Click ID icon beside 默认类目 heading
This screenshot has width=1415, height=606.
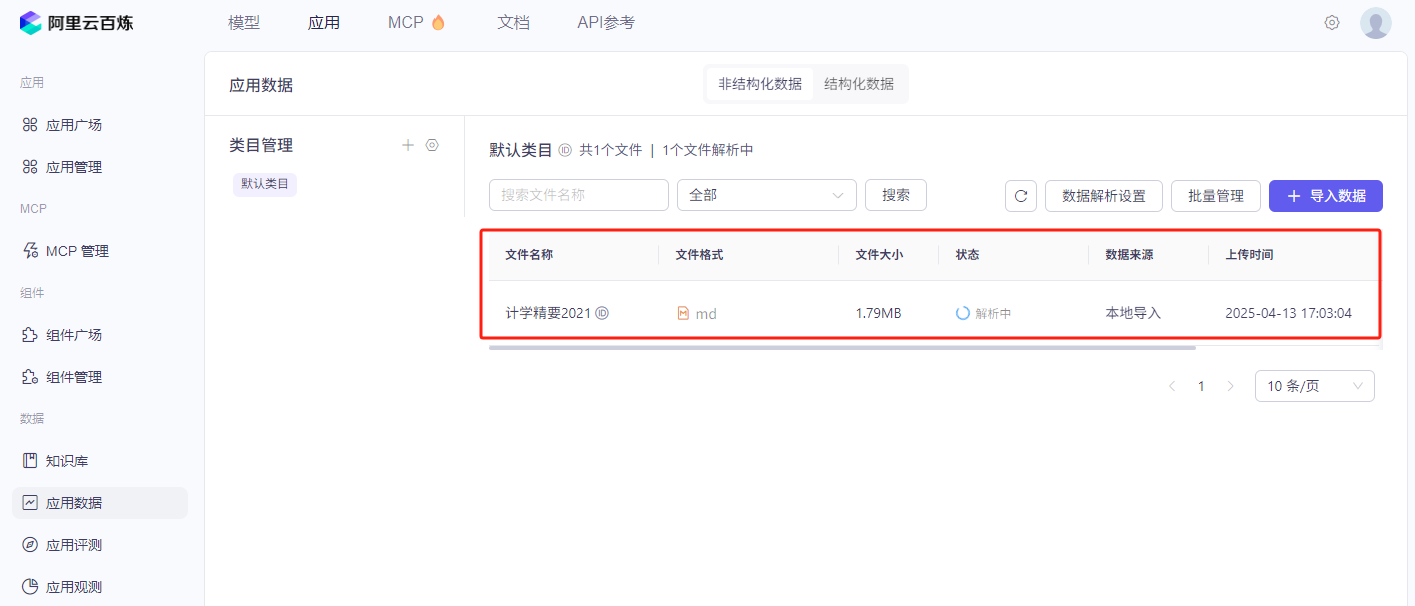[565, 150]
